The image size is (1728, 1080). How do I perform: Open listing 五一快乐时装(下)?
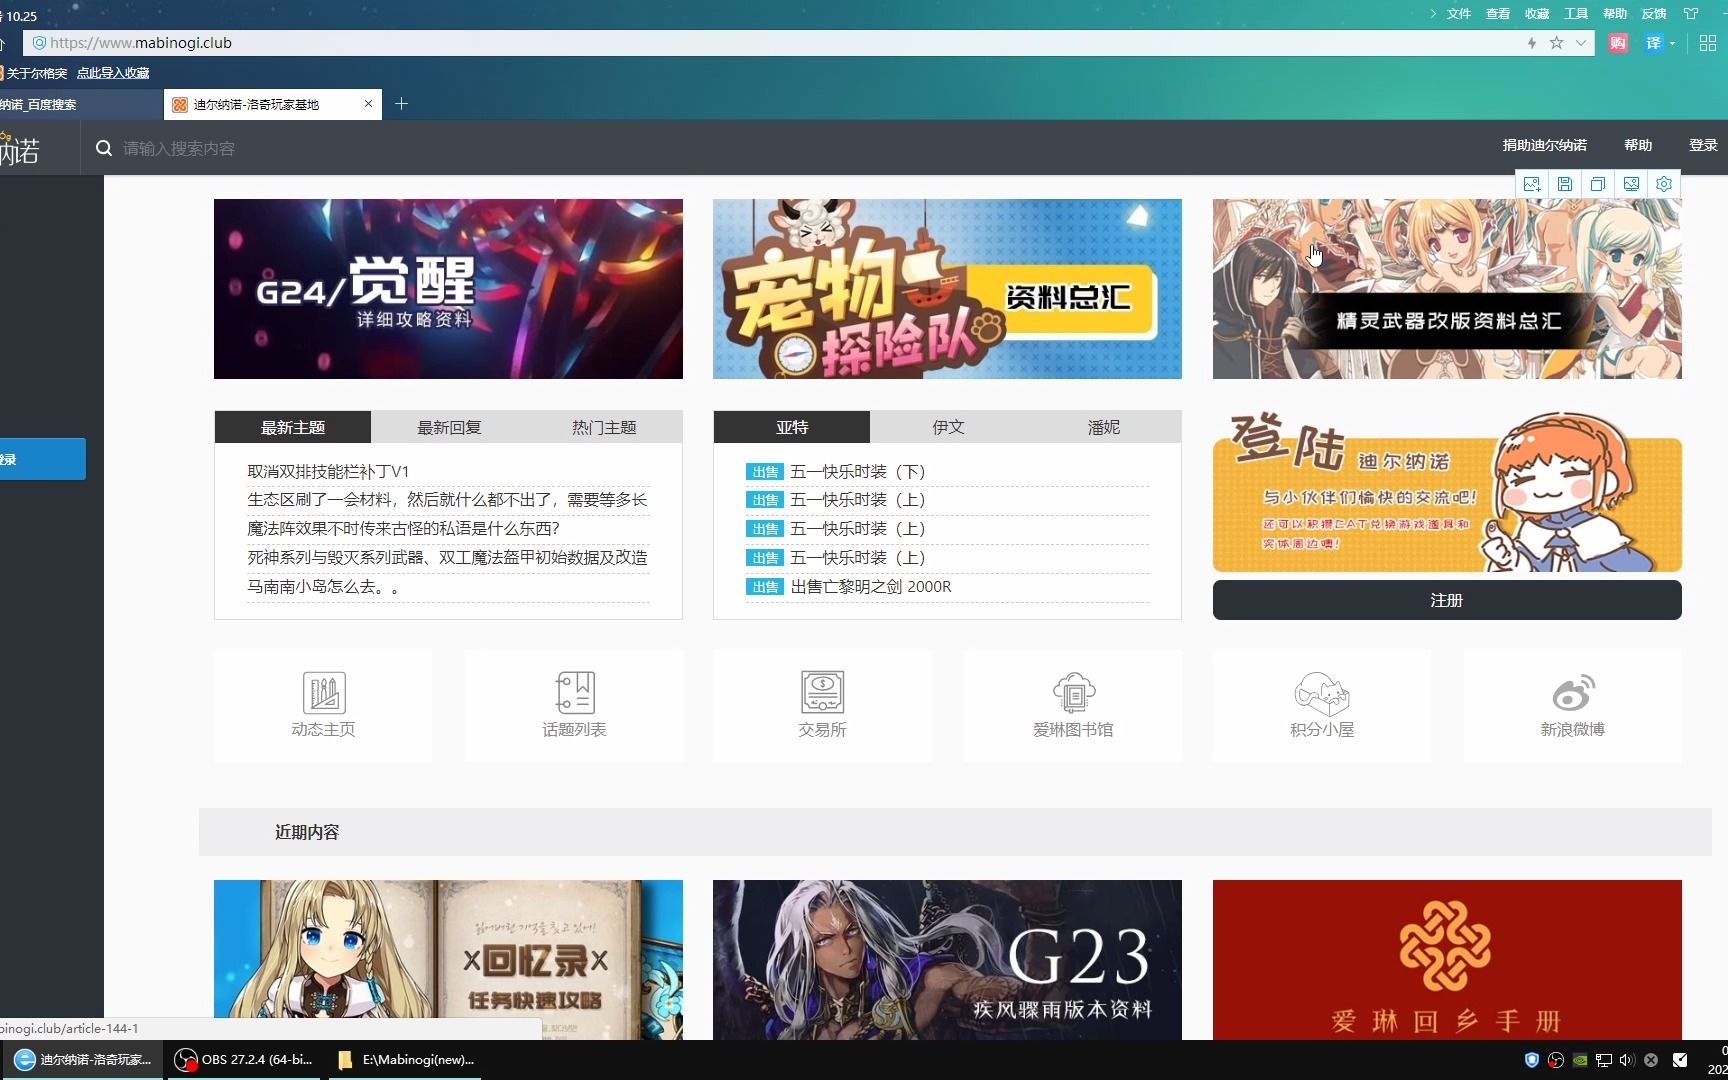click(858, 471)
